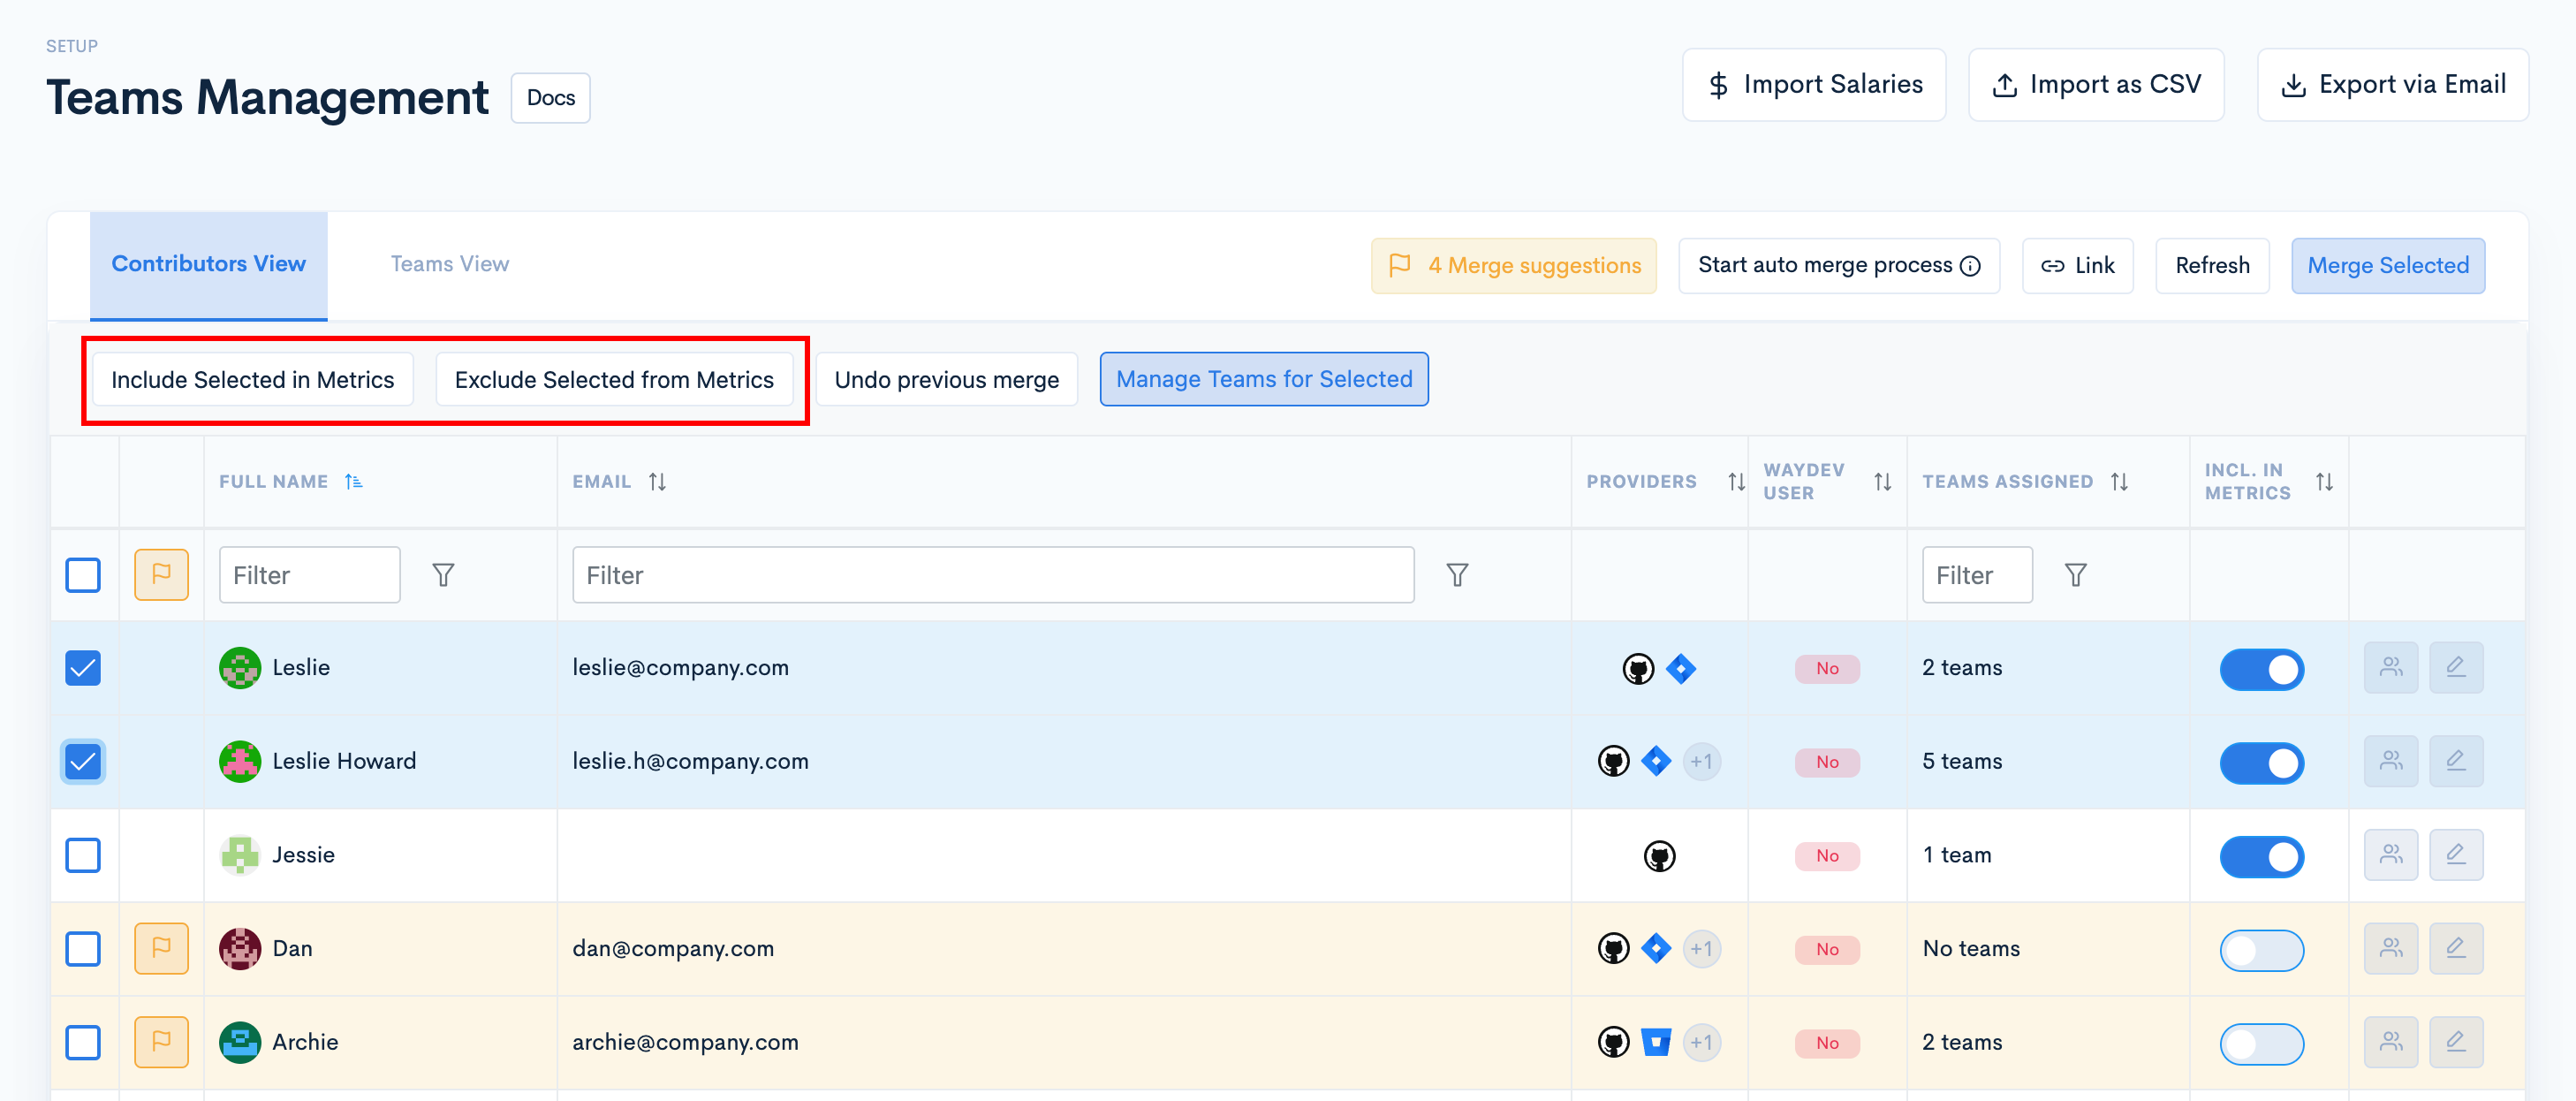Click Merge Selected button
Screen dimensions: 2576x1101
point(2388,266)
